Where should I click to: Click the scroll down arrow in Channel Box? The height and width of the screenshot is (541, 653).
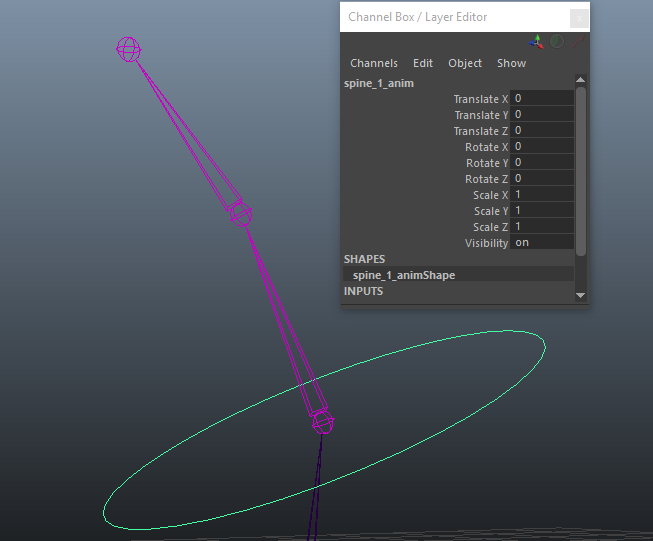point(581,295)
